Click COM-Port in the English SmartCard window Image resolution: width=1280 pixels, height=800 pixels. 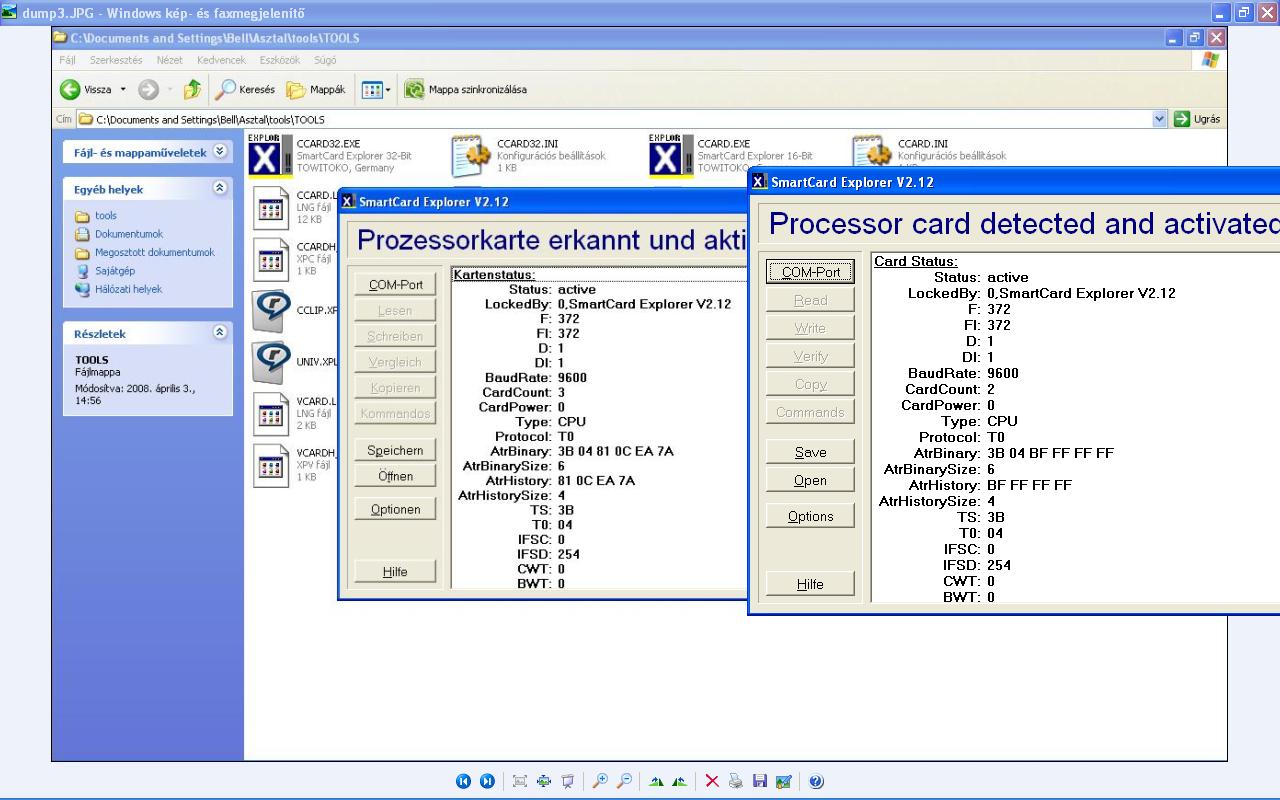811,272
